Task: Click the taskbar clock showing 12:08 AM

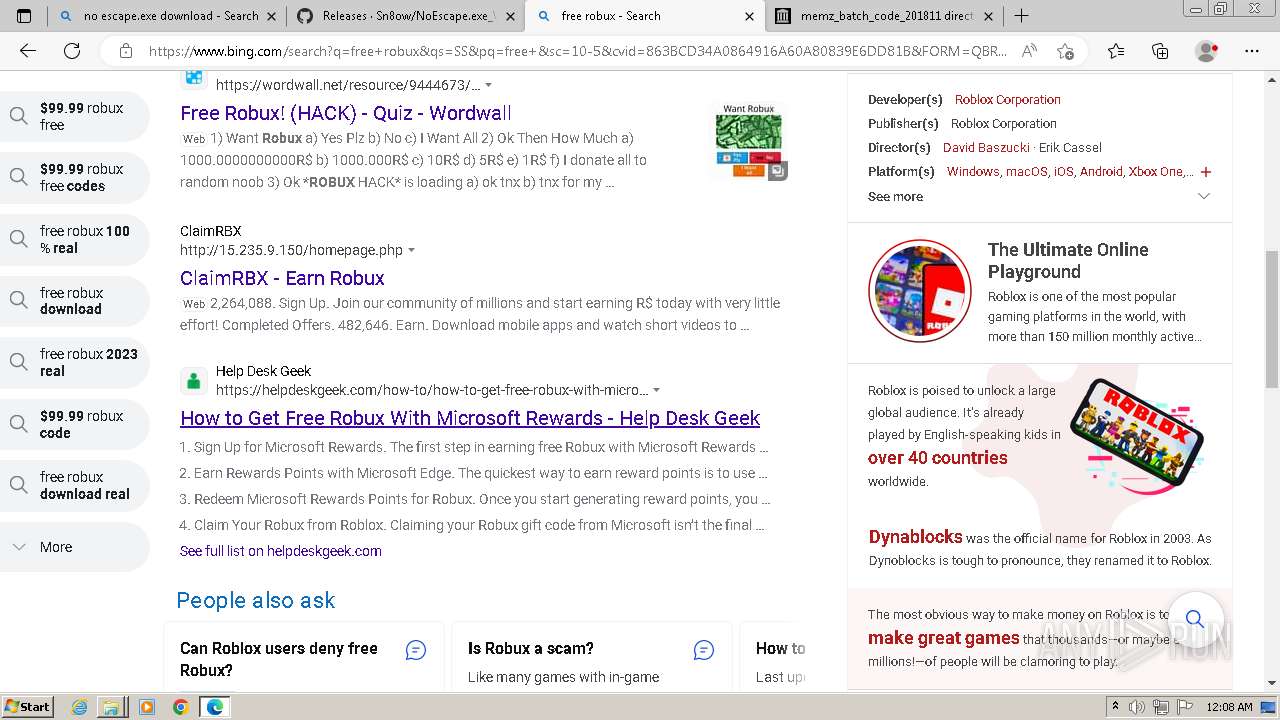Action: point(1229,707)
